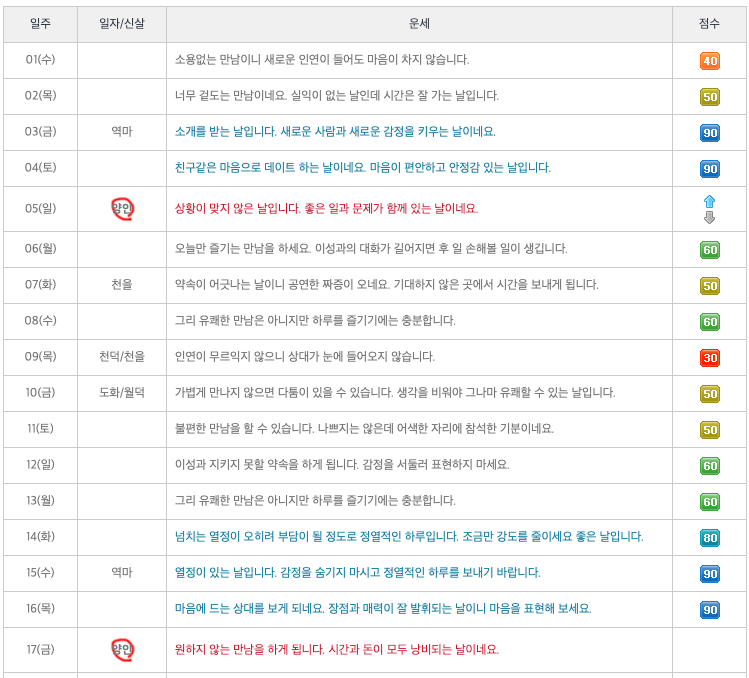Click the blue text starting '넘치는 열정이 오히려'
Viewport: 749px width, 678px height.
click(x=409, y=537)
